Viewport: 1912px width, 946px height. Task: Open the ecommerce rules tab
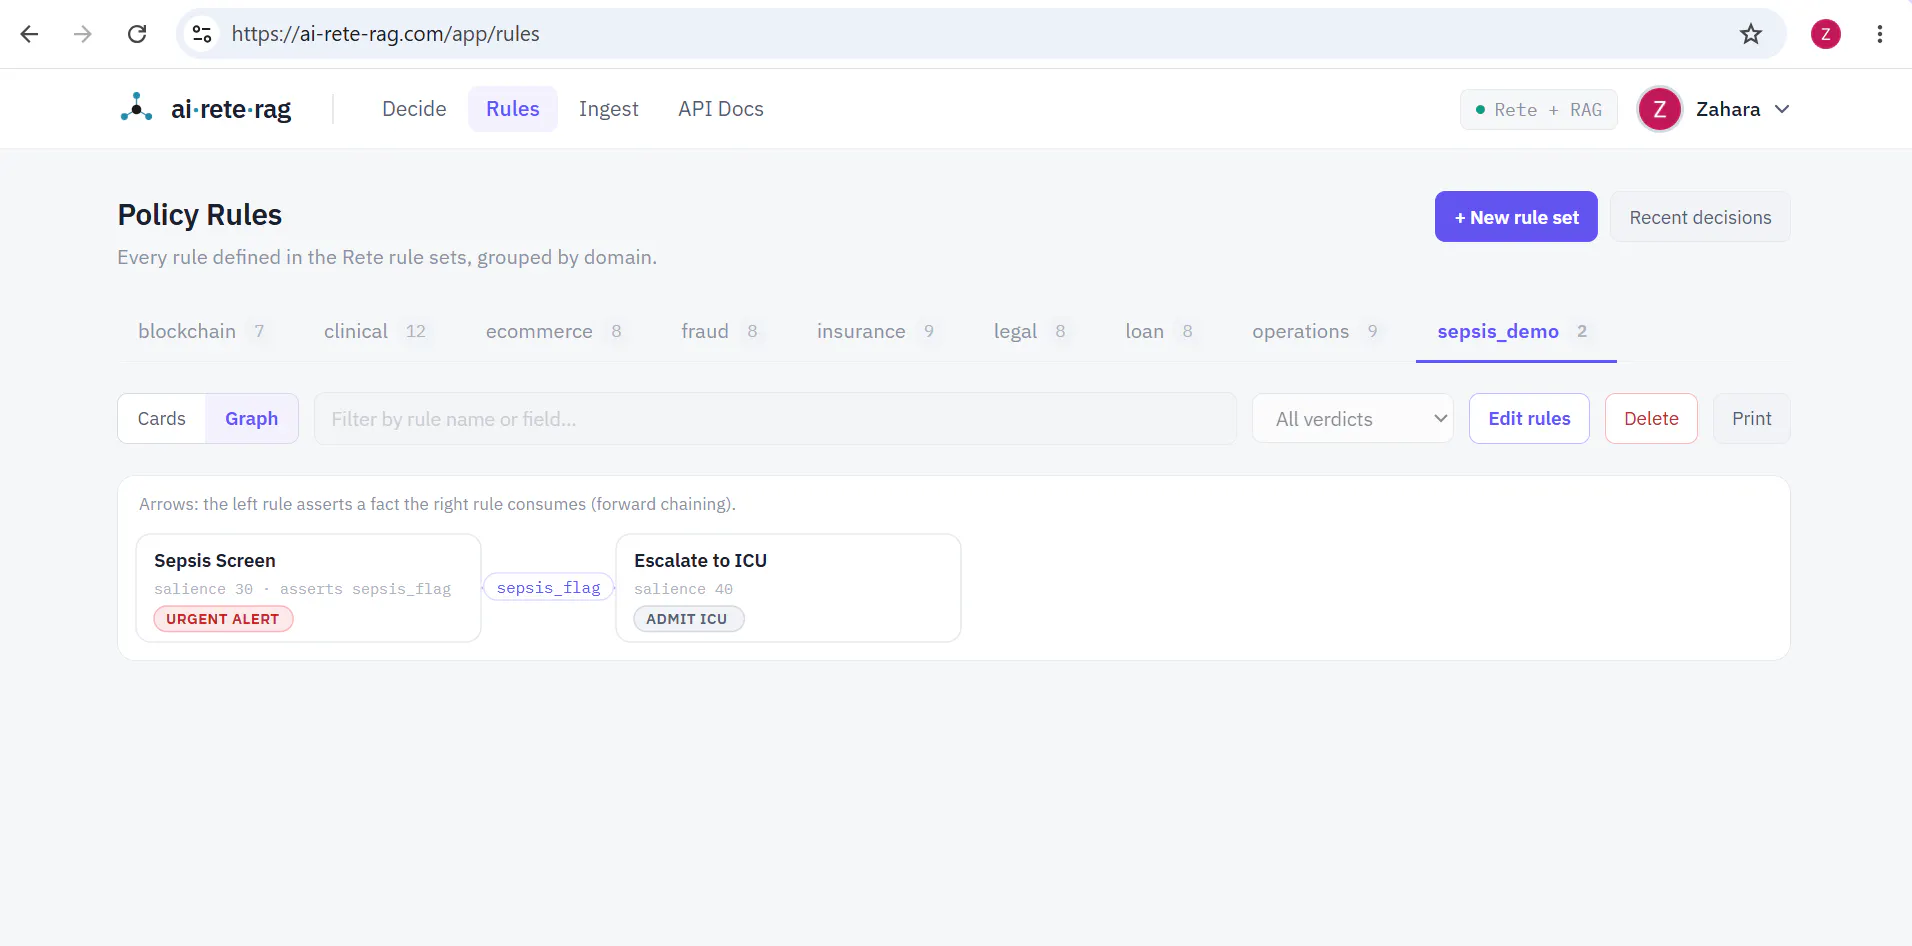[x=555, y=331]
